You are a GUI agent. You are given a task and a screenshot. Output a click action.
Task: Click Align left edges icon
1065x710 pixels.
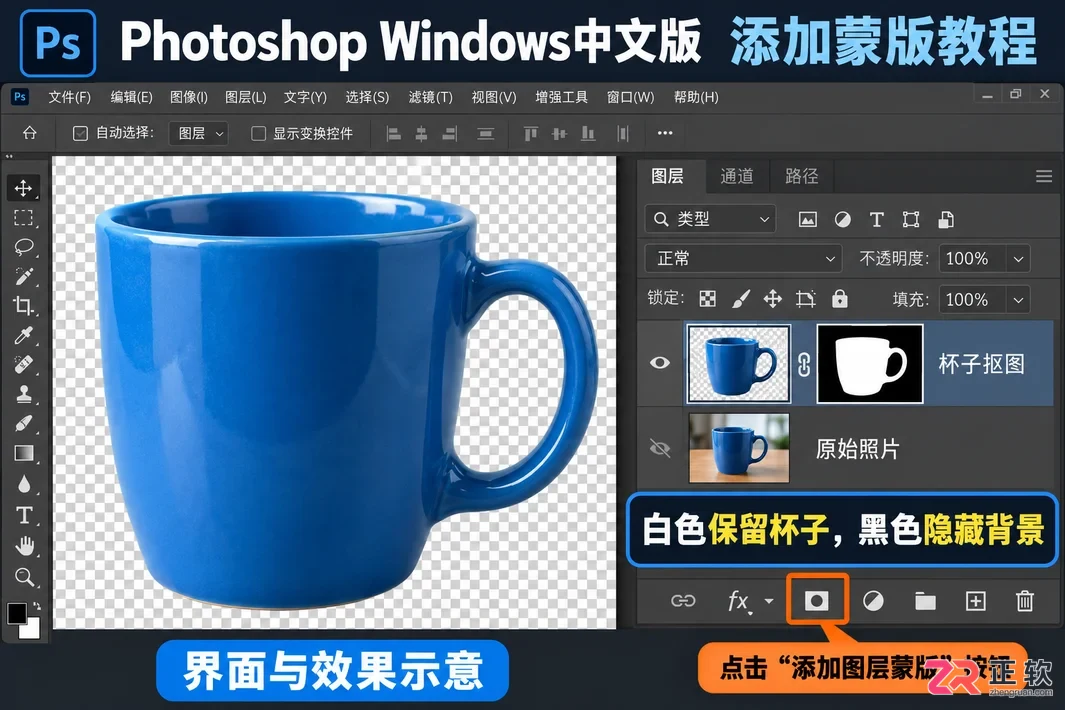pos(393,134)
